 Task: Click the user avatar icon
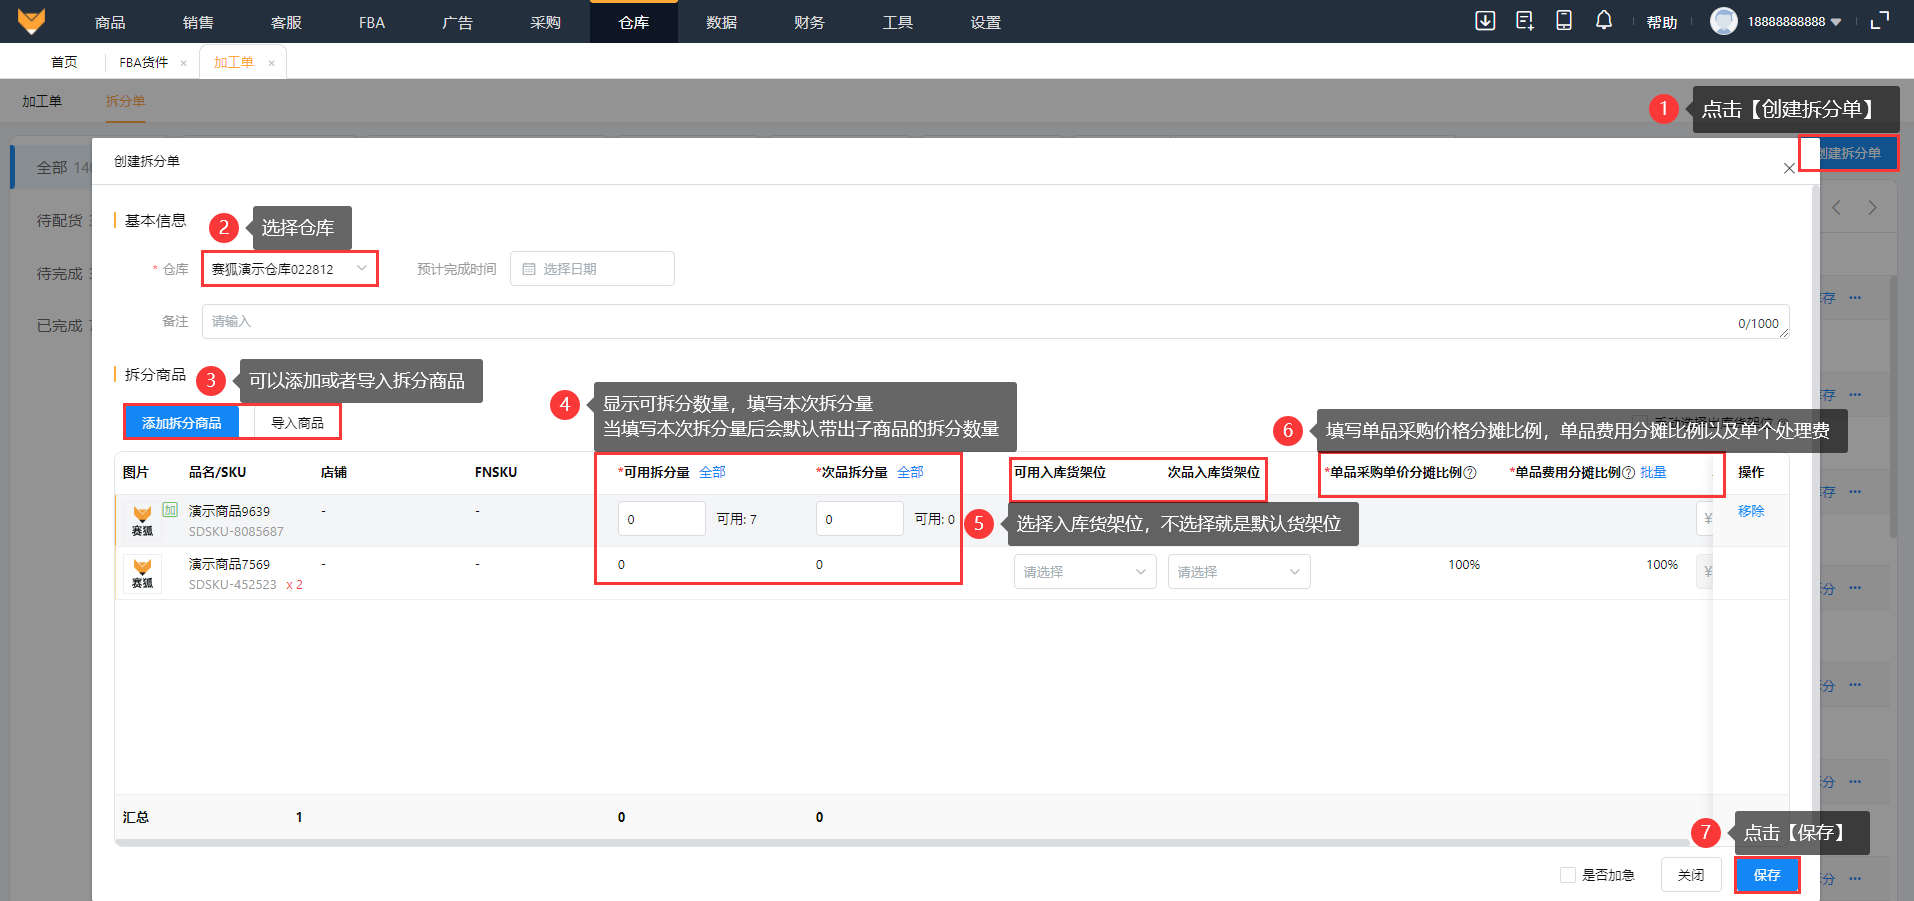1724,21
